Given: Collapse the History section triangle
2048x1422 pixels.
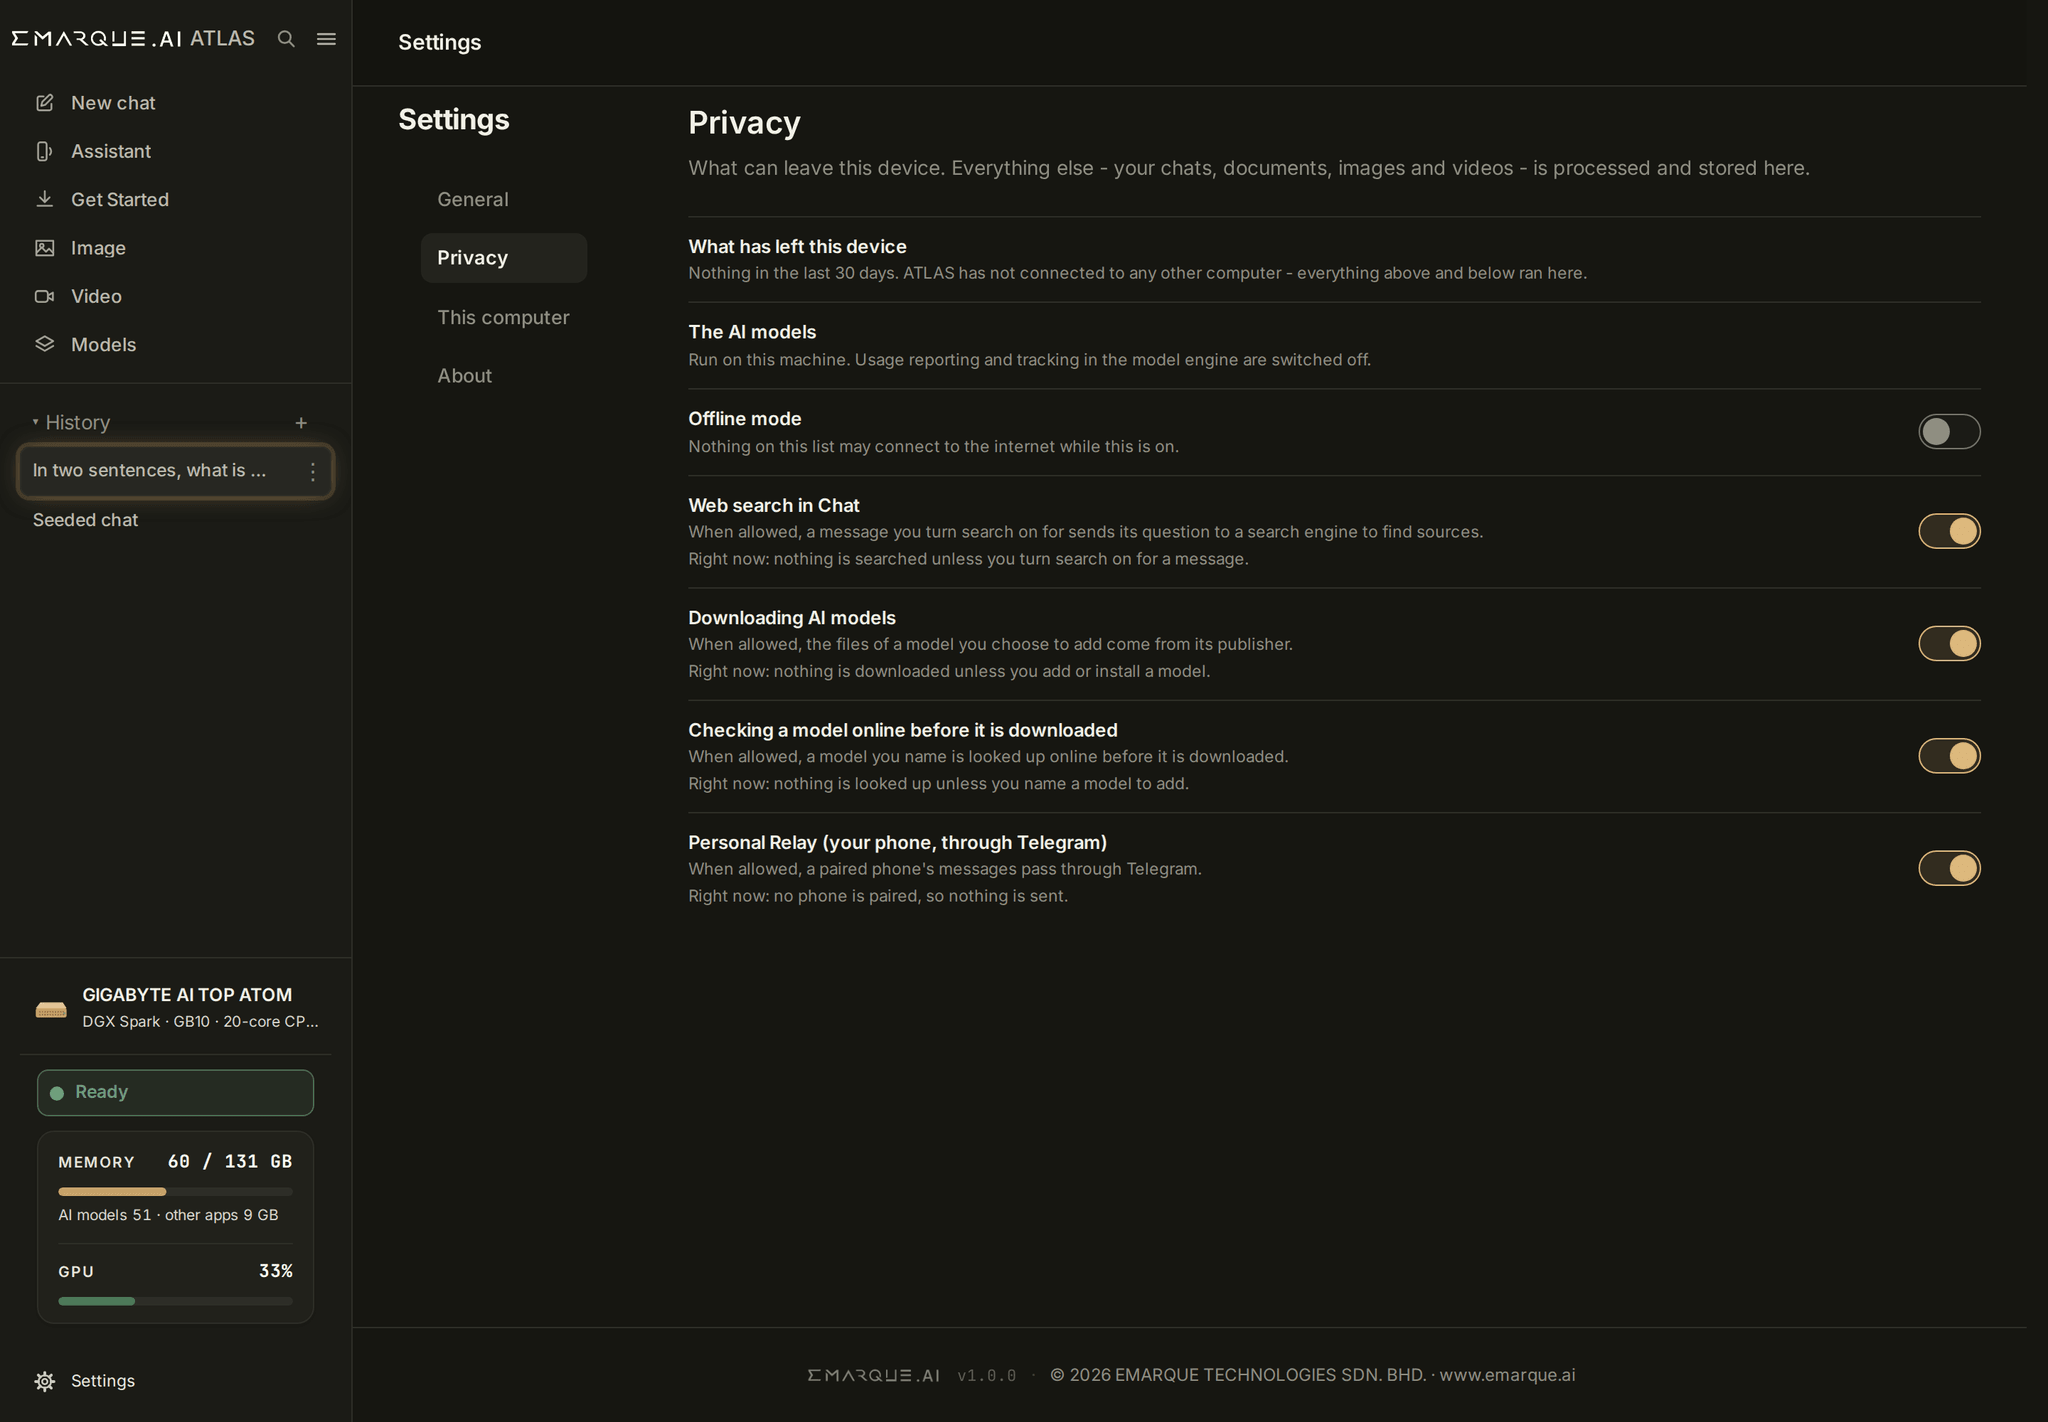Looking at the screenshot, I should pyautogui.click(x=35, y=422).
